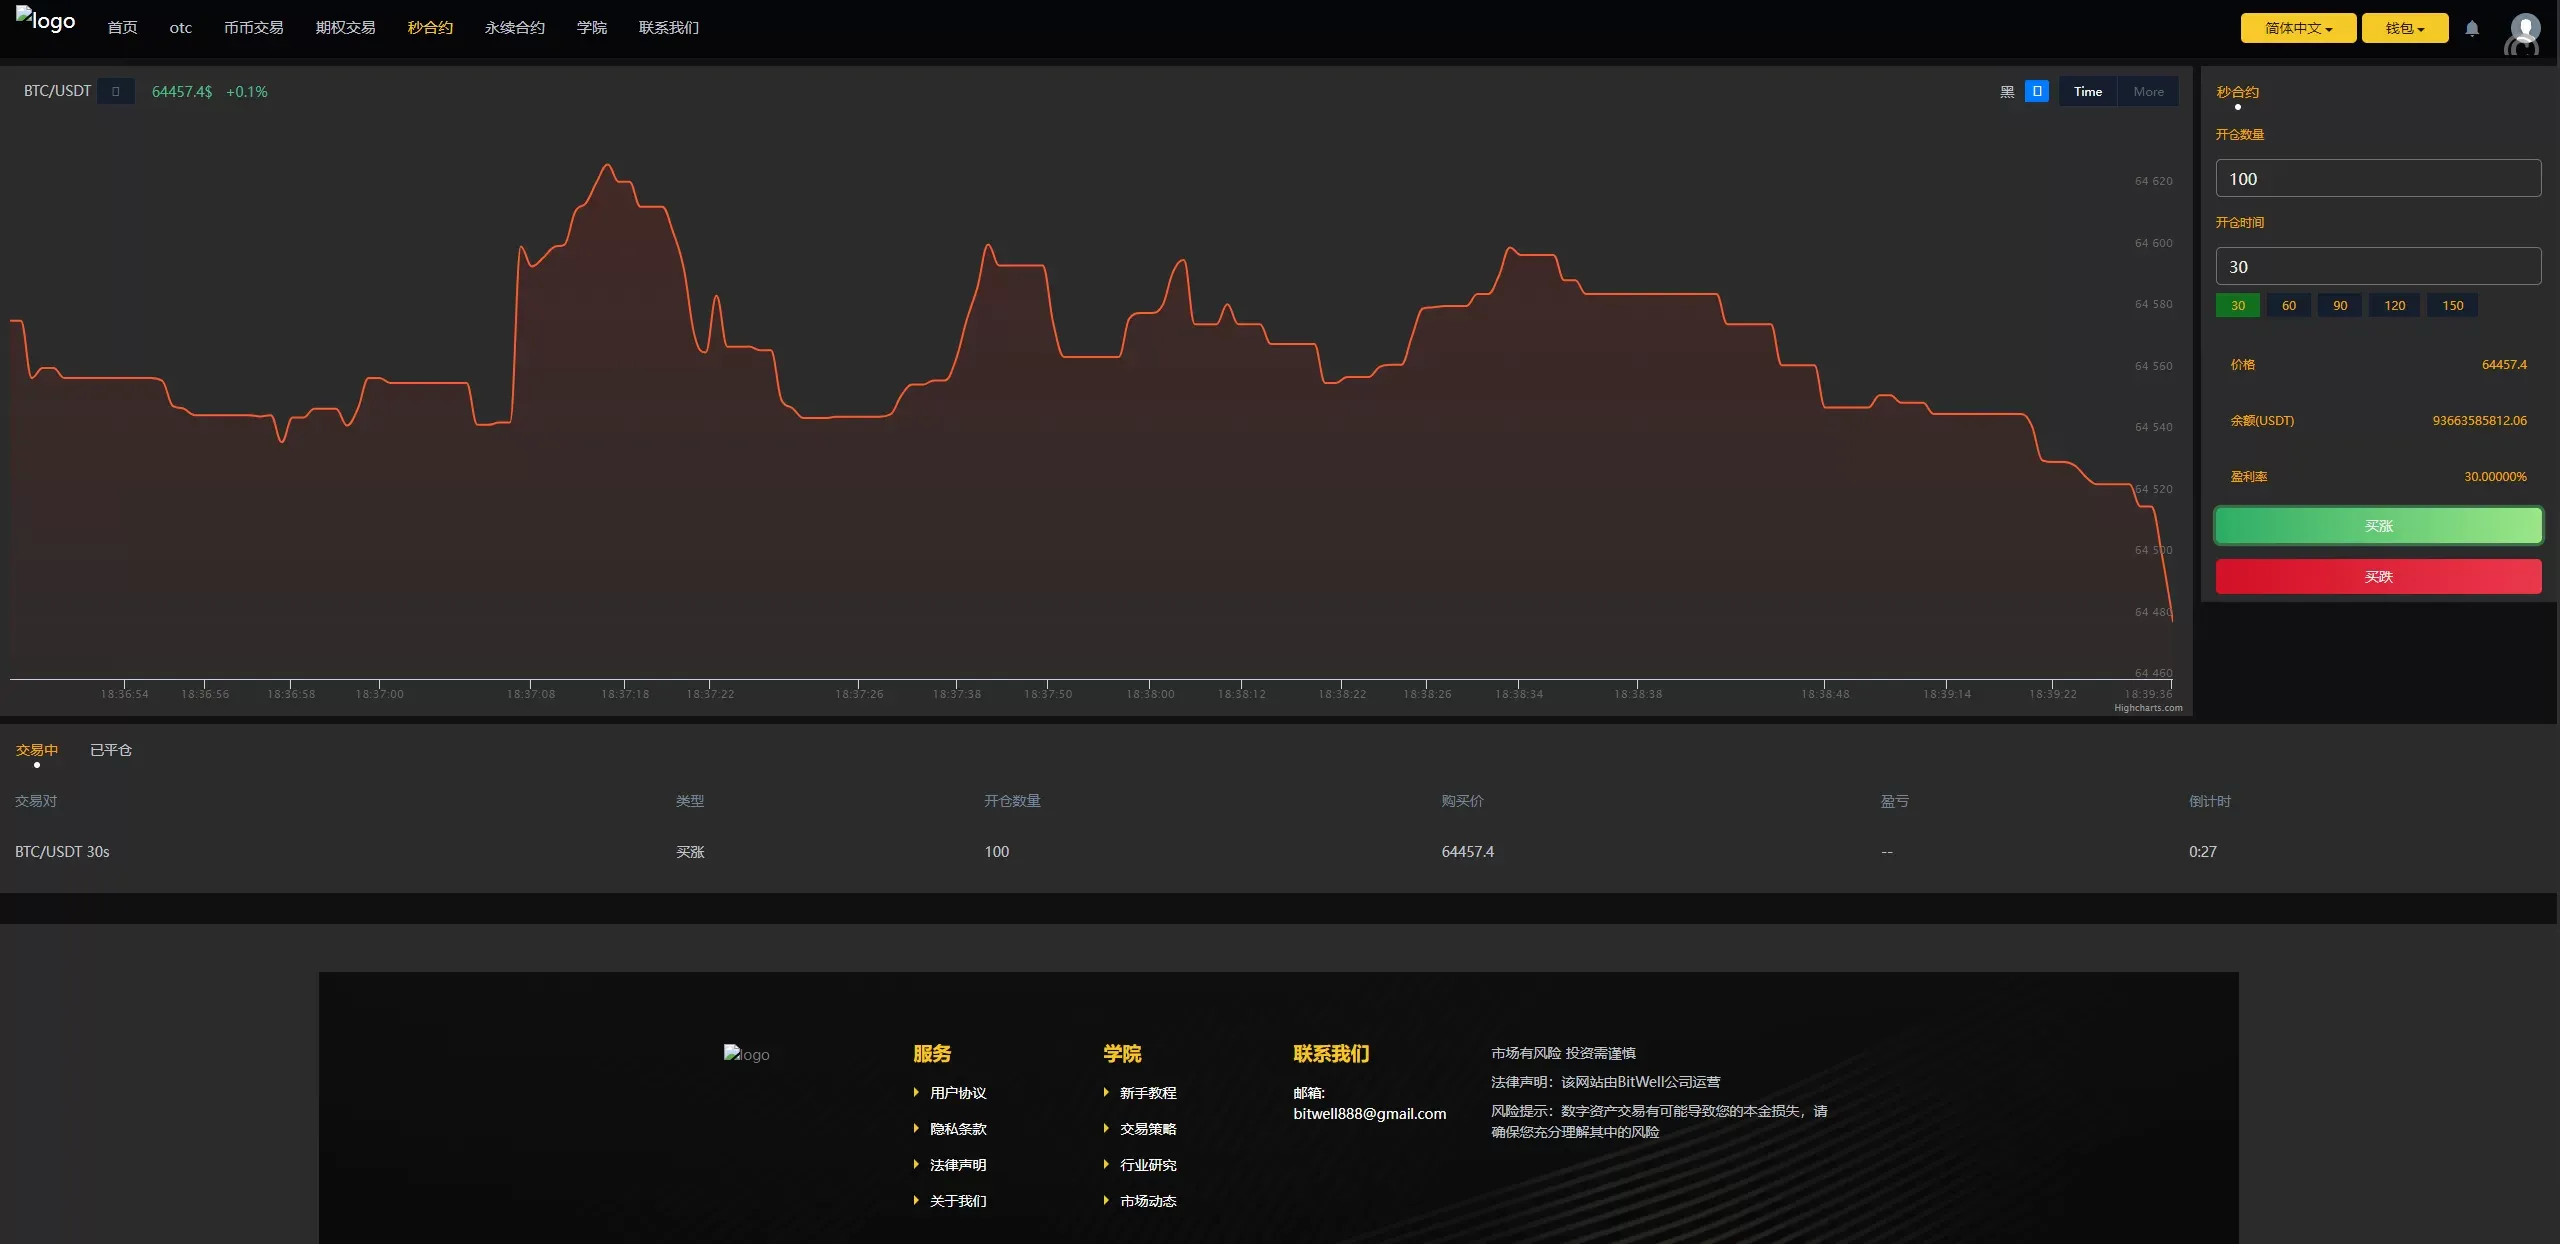Open the 简体中文 language dropdown
The height and width of the screenshot is (1244, 2560).
coord(2298,28)
